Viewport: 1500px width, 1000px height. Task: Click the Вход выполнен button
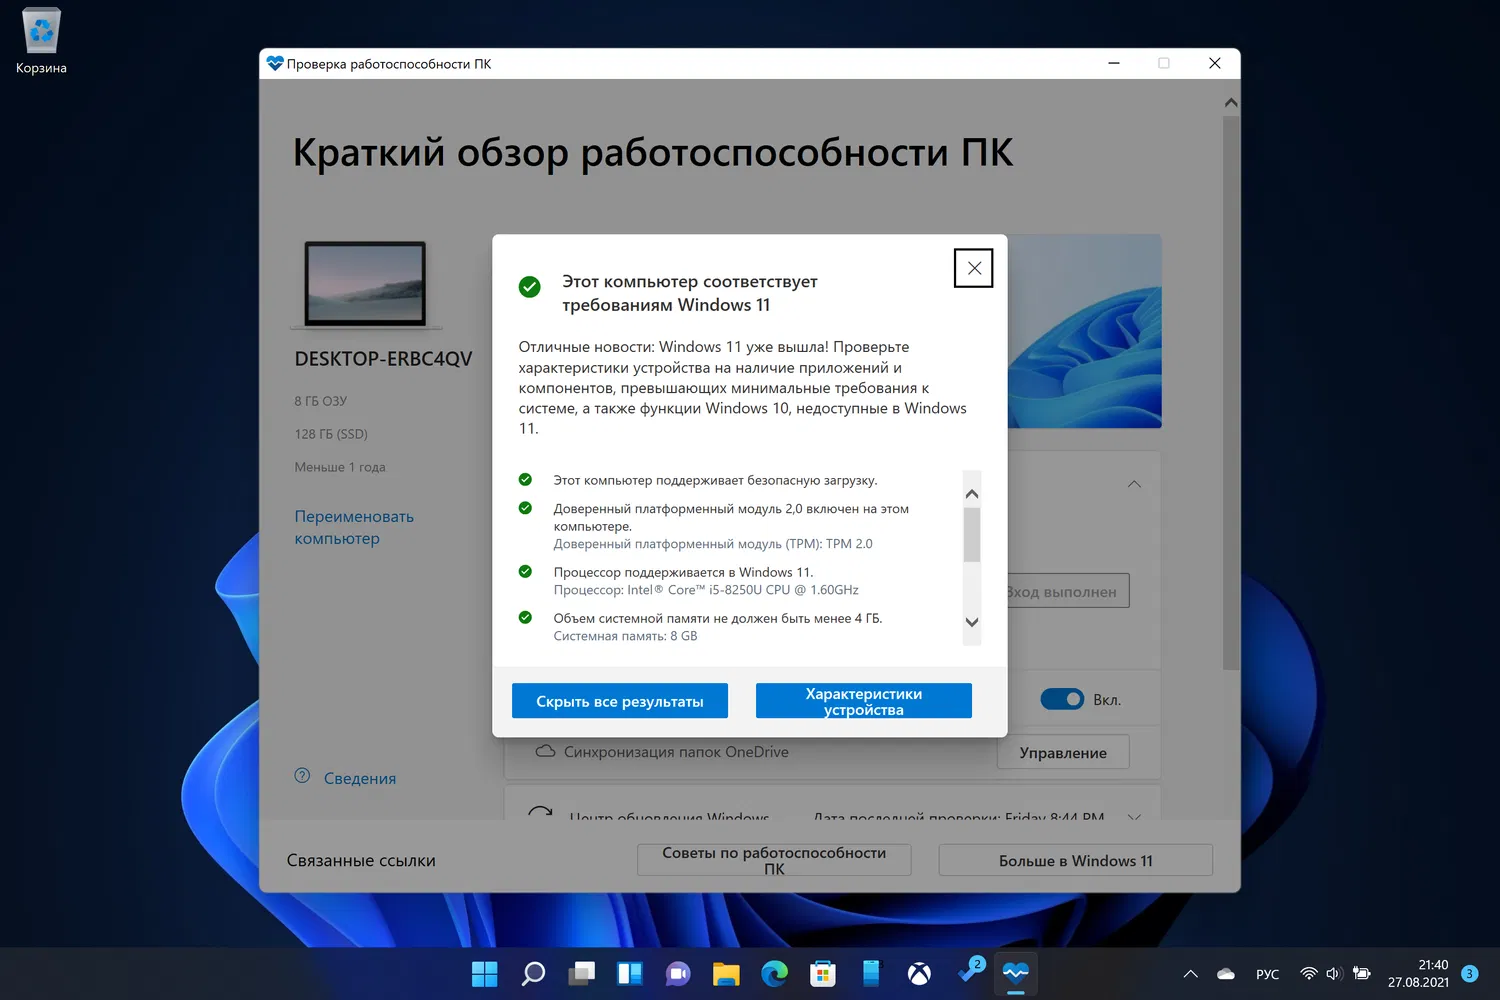point(1068,591)
